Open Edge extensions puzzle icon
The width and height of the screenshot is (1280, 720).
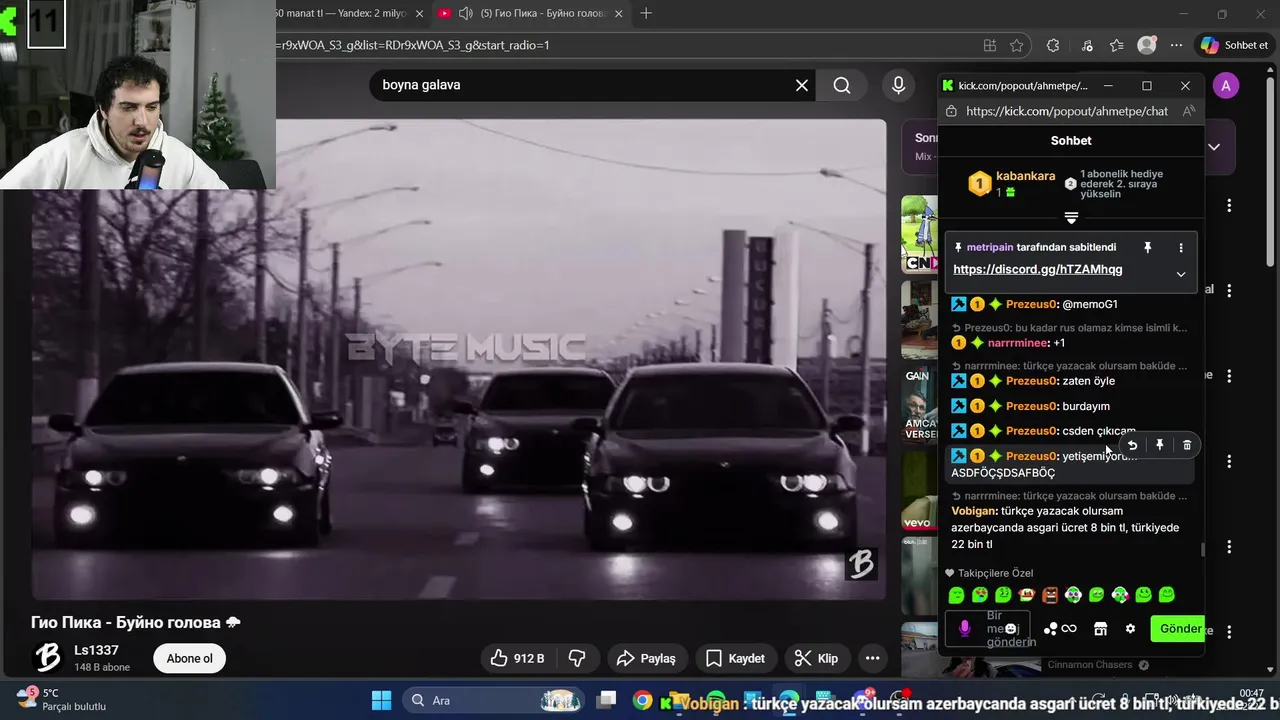click(1053, 45)
